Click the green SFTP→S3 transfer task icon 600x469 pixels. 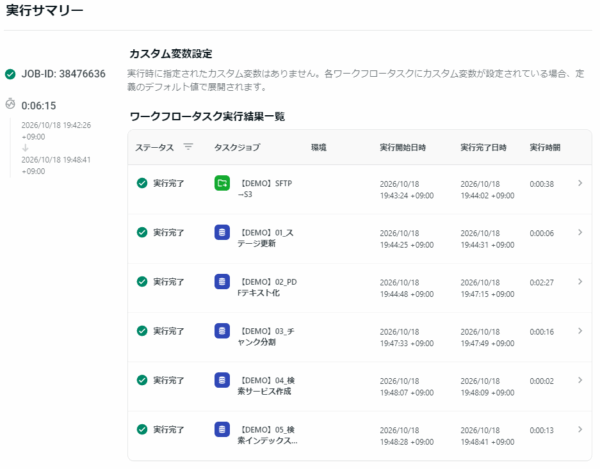[x=222, y=183]
